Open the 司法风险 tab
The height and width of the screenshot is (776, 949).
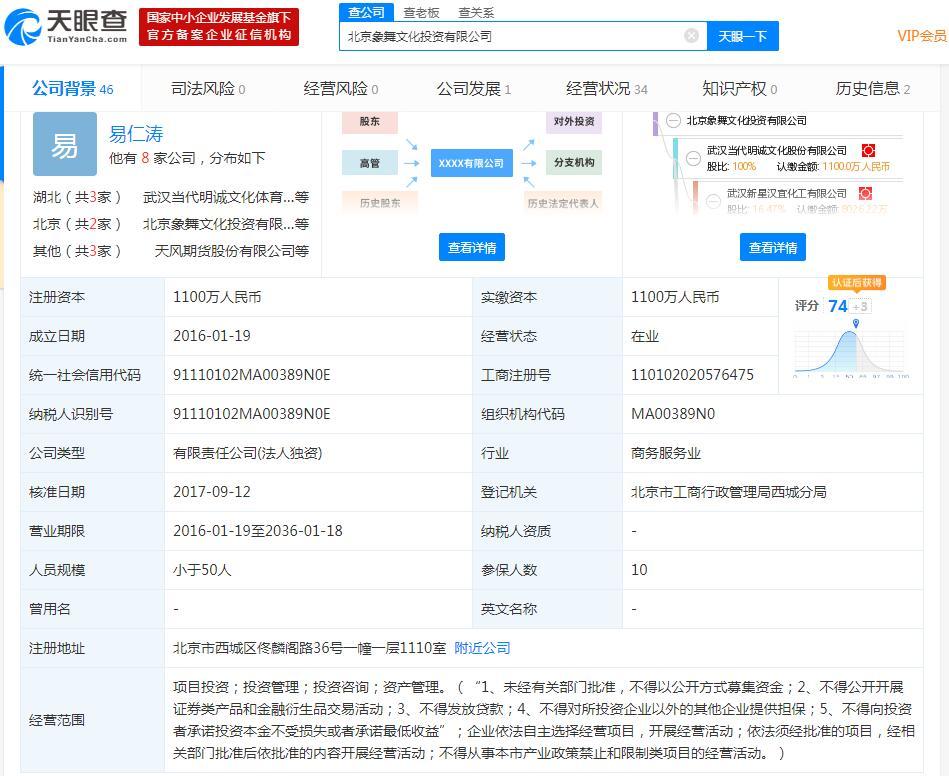click(207, 89)
